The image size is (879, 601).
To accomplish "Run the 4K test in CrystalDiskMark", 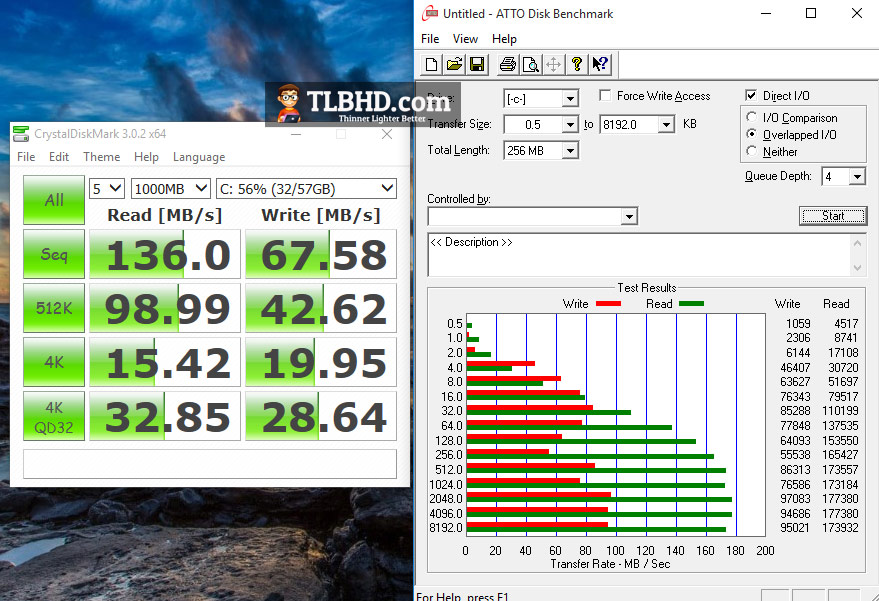I will tap(54, 362).
